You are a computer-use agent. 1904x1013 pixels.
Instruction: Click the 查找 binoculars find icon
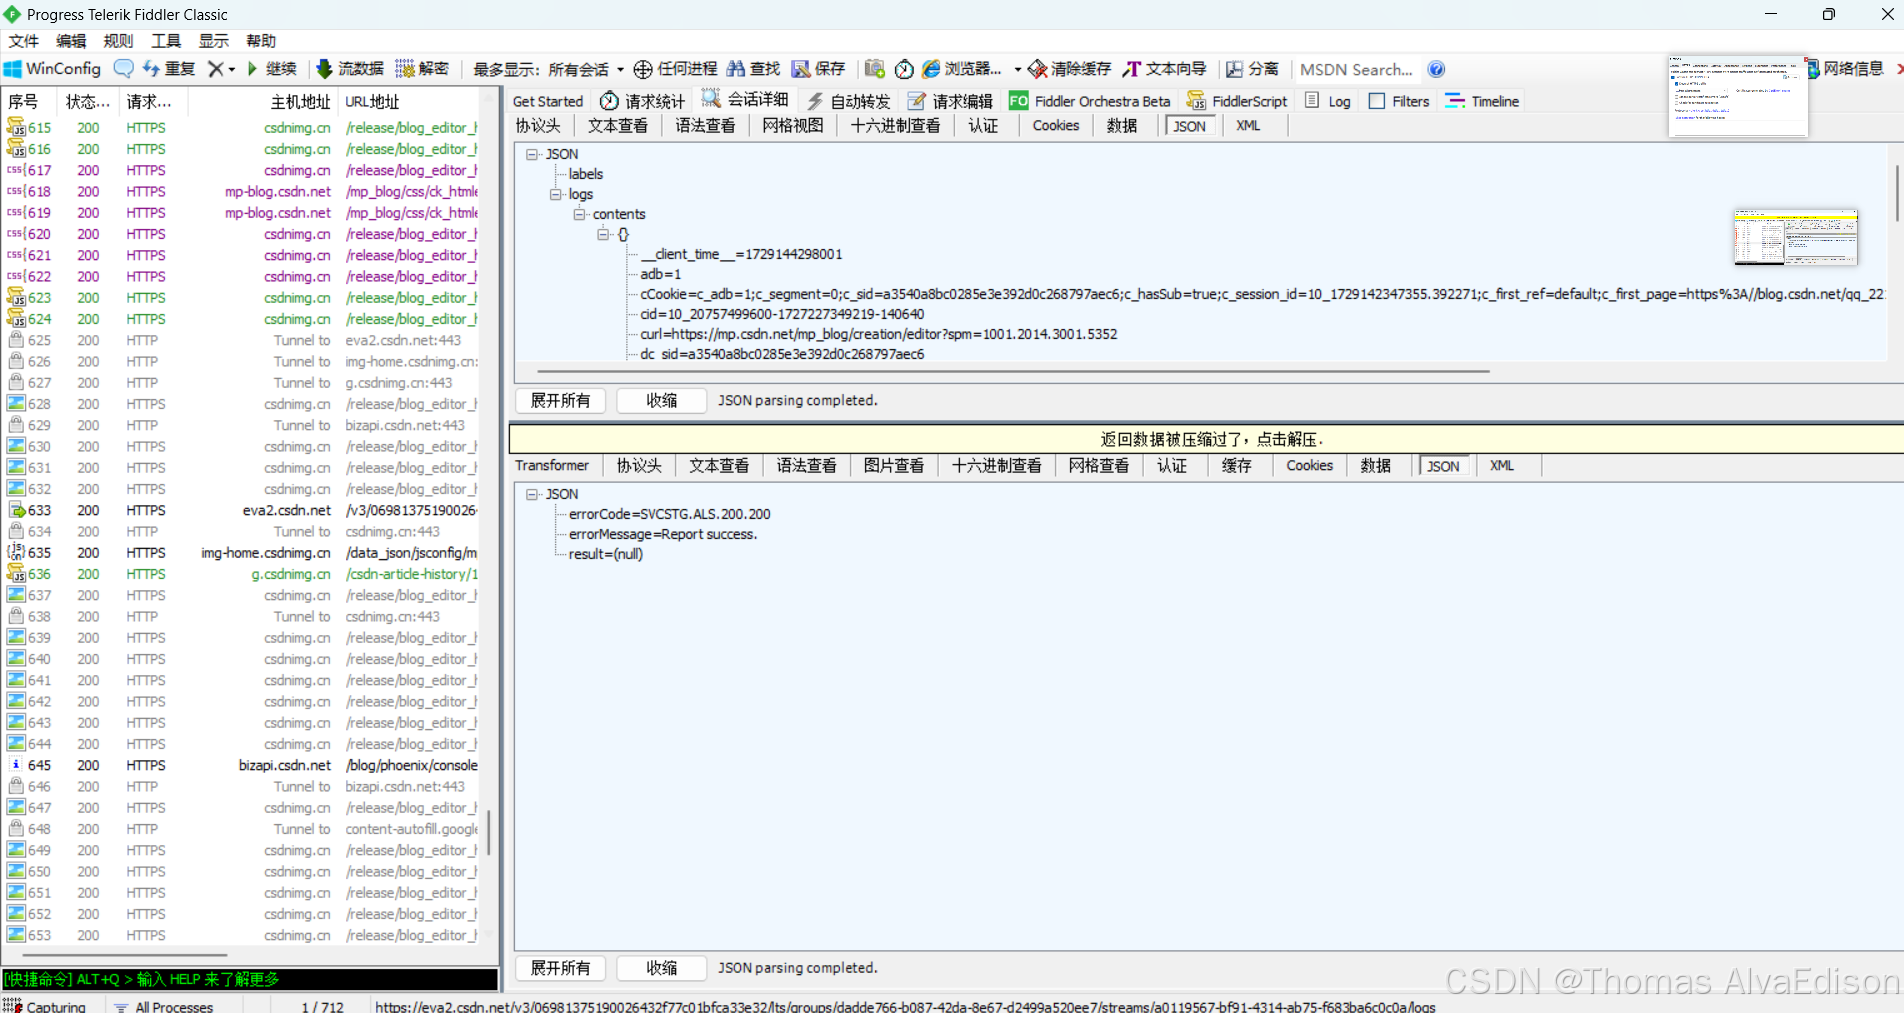(736, 69)
